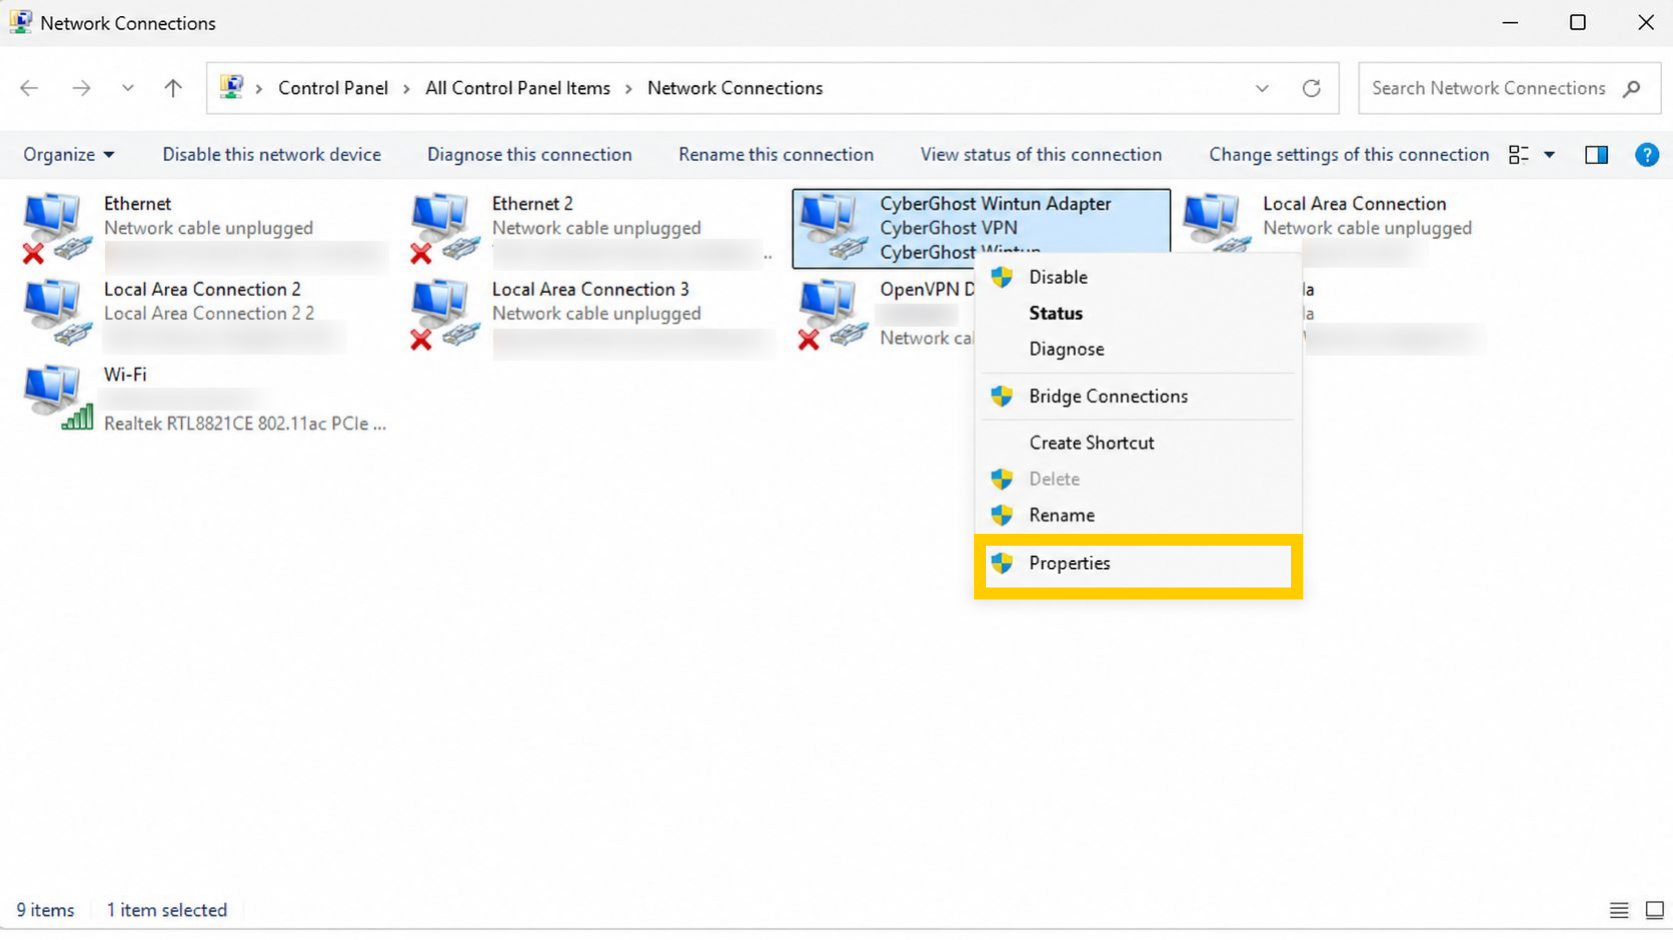1673x940 pixels.
Task: Select the Ethernet 2 adapter icon
Action: [x=444, y=228]
